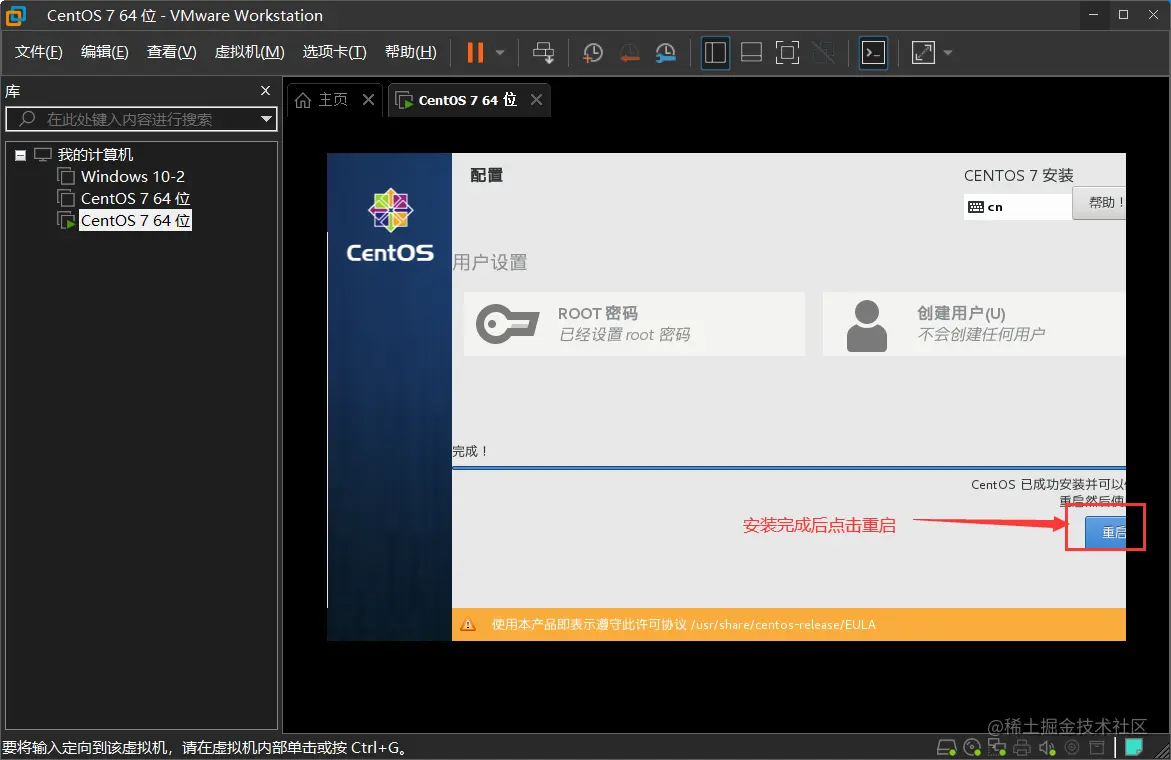Click the teal message log note icon
Image resolution: width=1171 pixels, height=760 pixels.
coord(1134,747)
